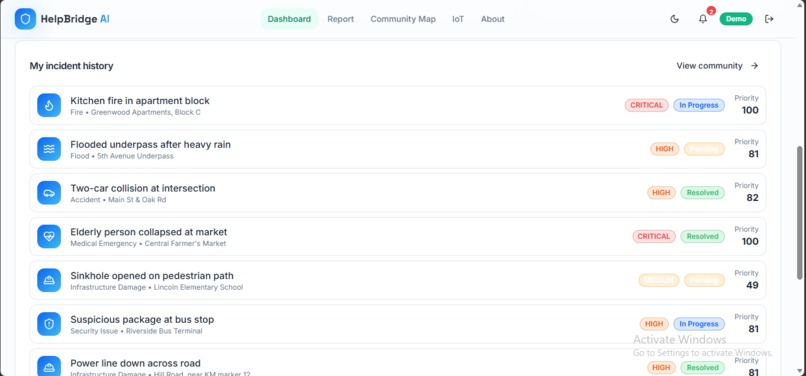Click Pending badge on Flooded underpass row
The image size is (806, 376).
click(704, 149)
